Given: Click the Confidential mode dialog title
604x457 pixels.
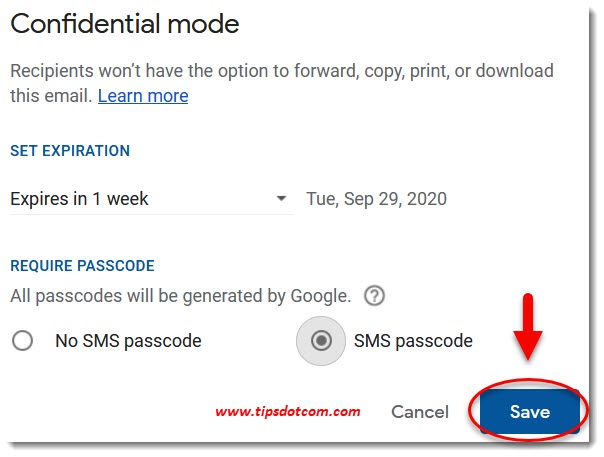Looking at the screenshot, I should coord(125,24).
